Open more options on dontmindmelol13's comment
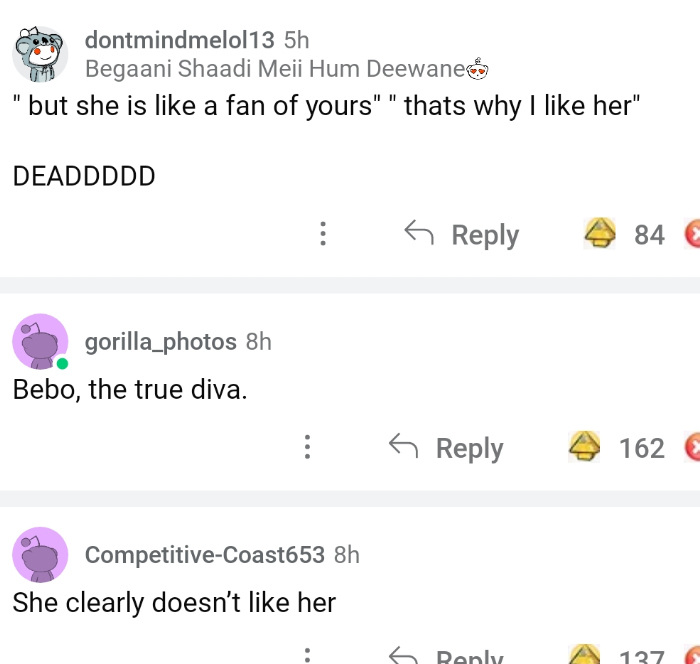 pos(322,235)
